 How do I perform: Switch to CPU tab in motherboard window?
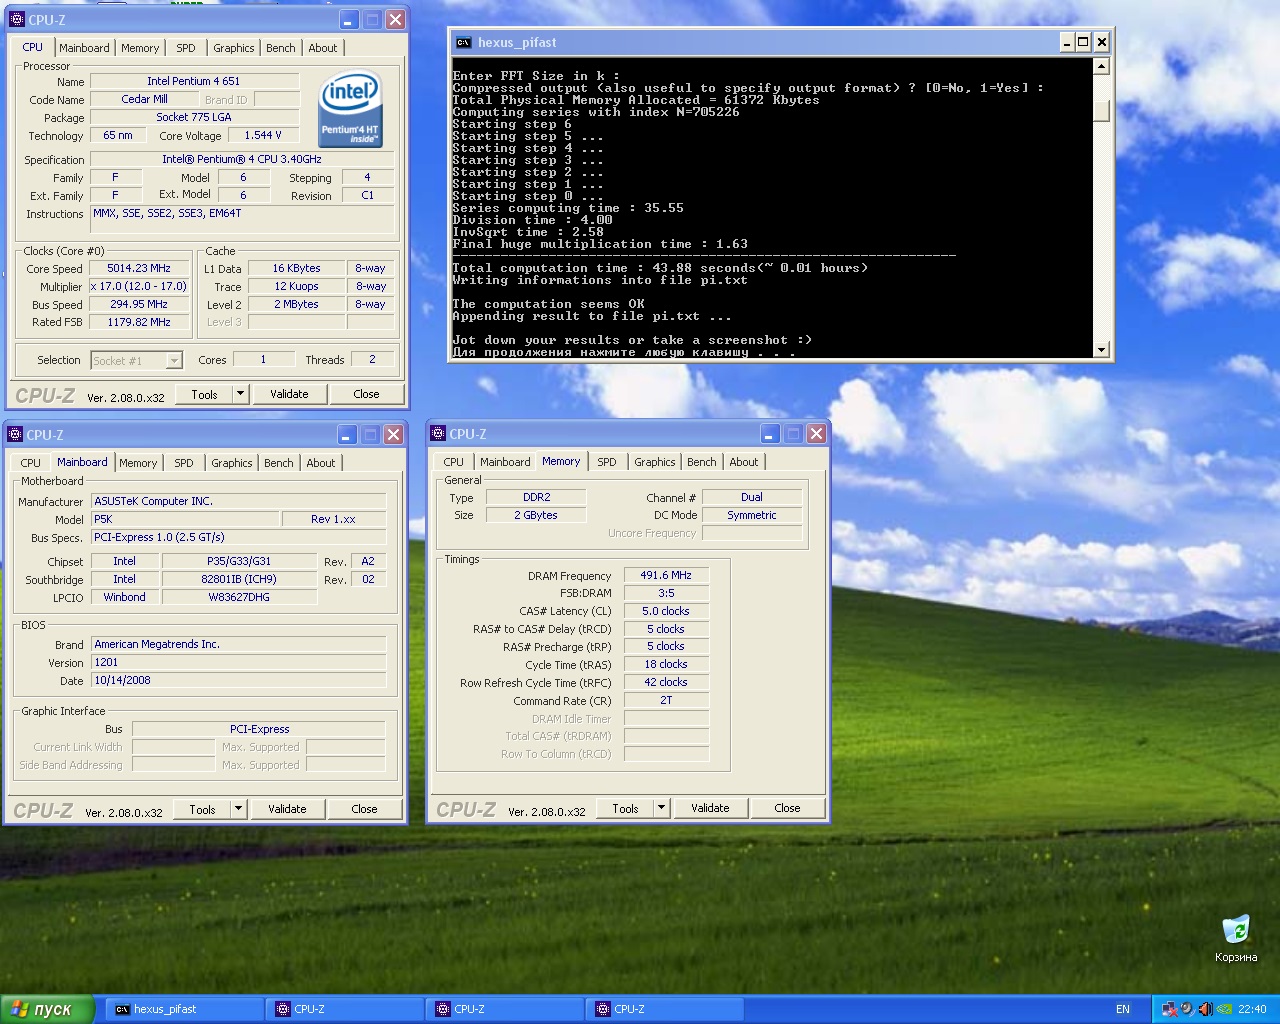(31, 463)
